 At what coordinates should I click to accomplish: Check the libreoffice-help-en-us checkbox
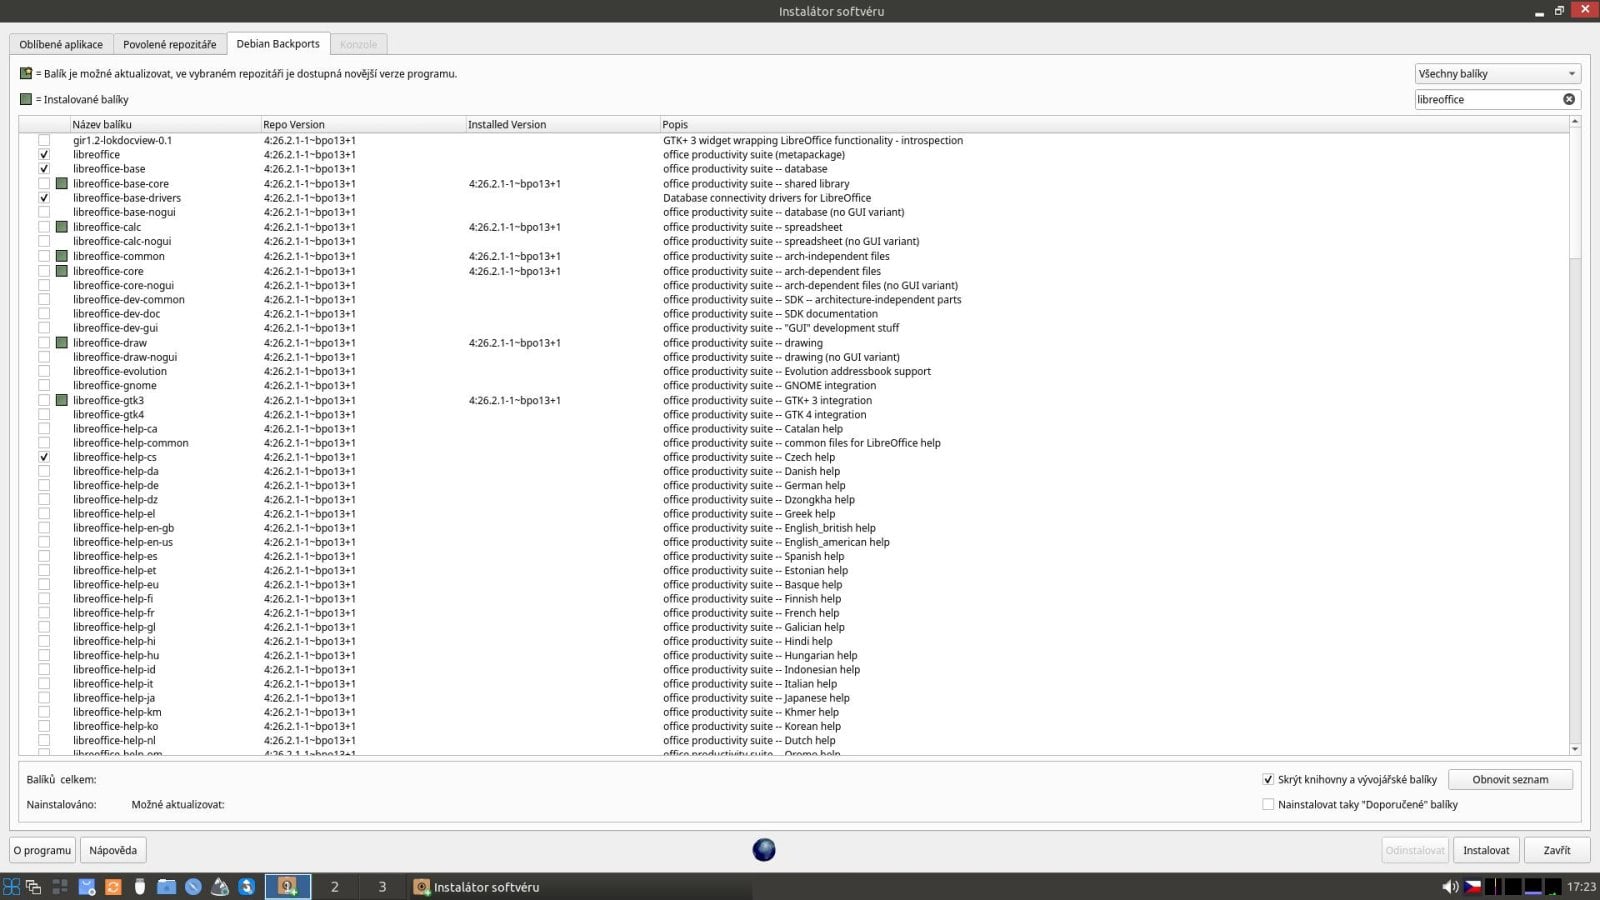[44, 542]
